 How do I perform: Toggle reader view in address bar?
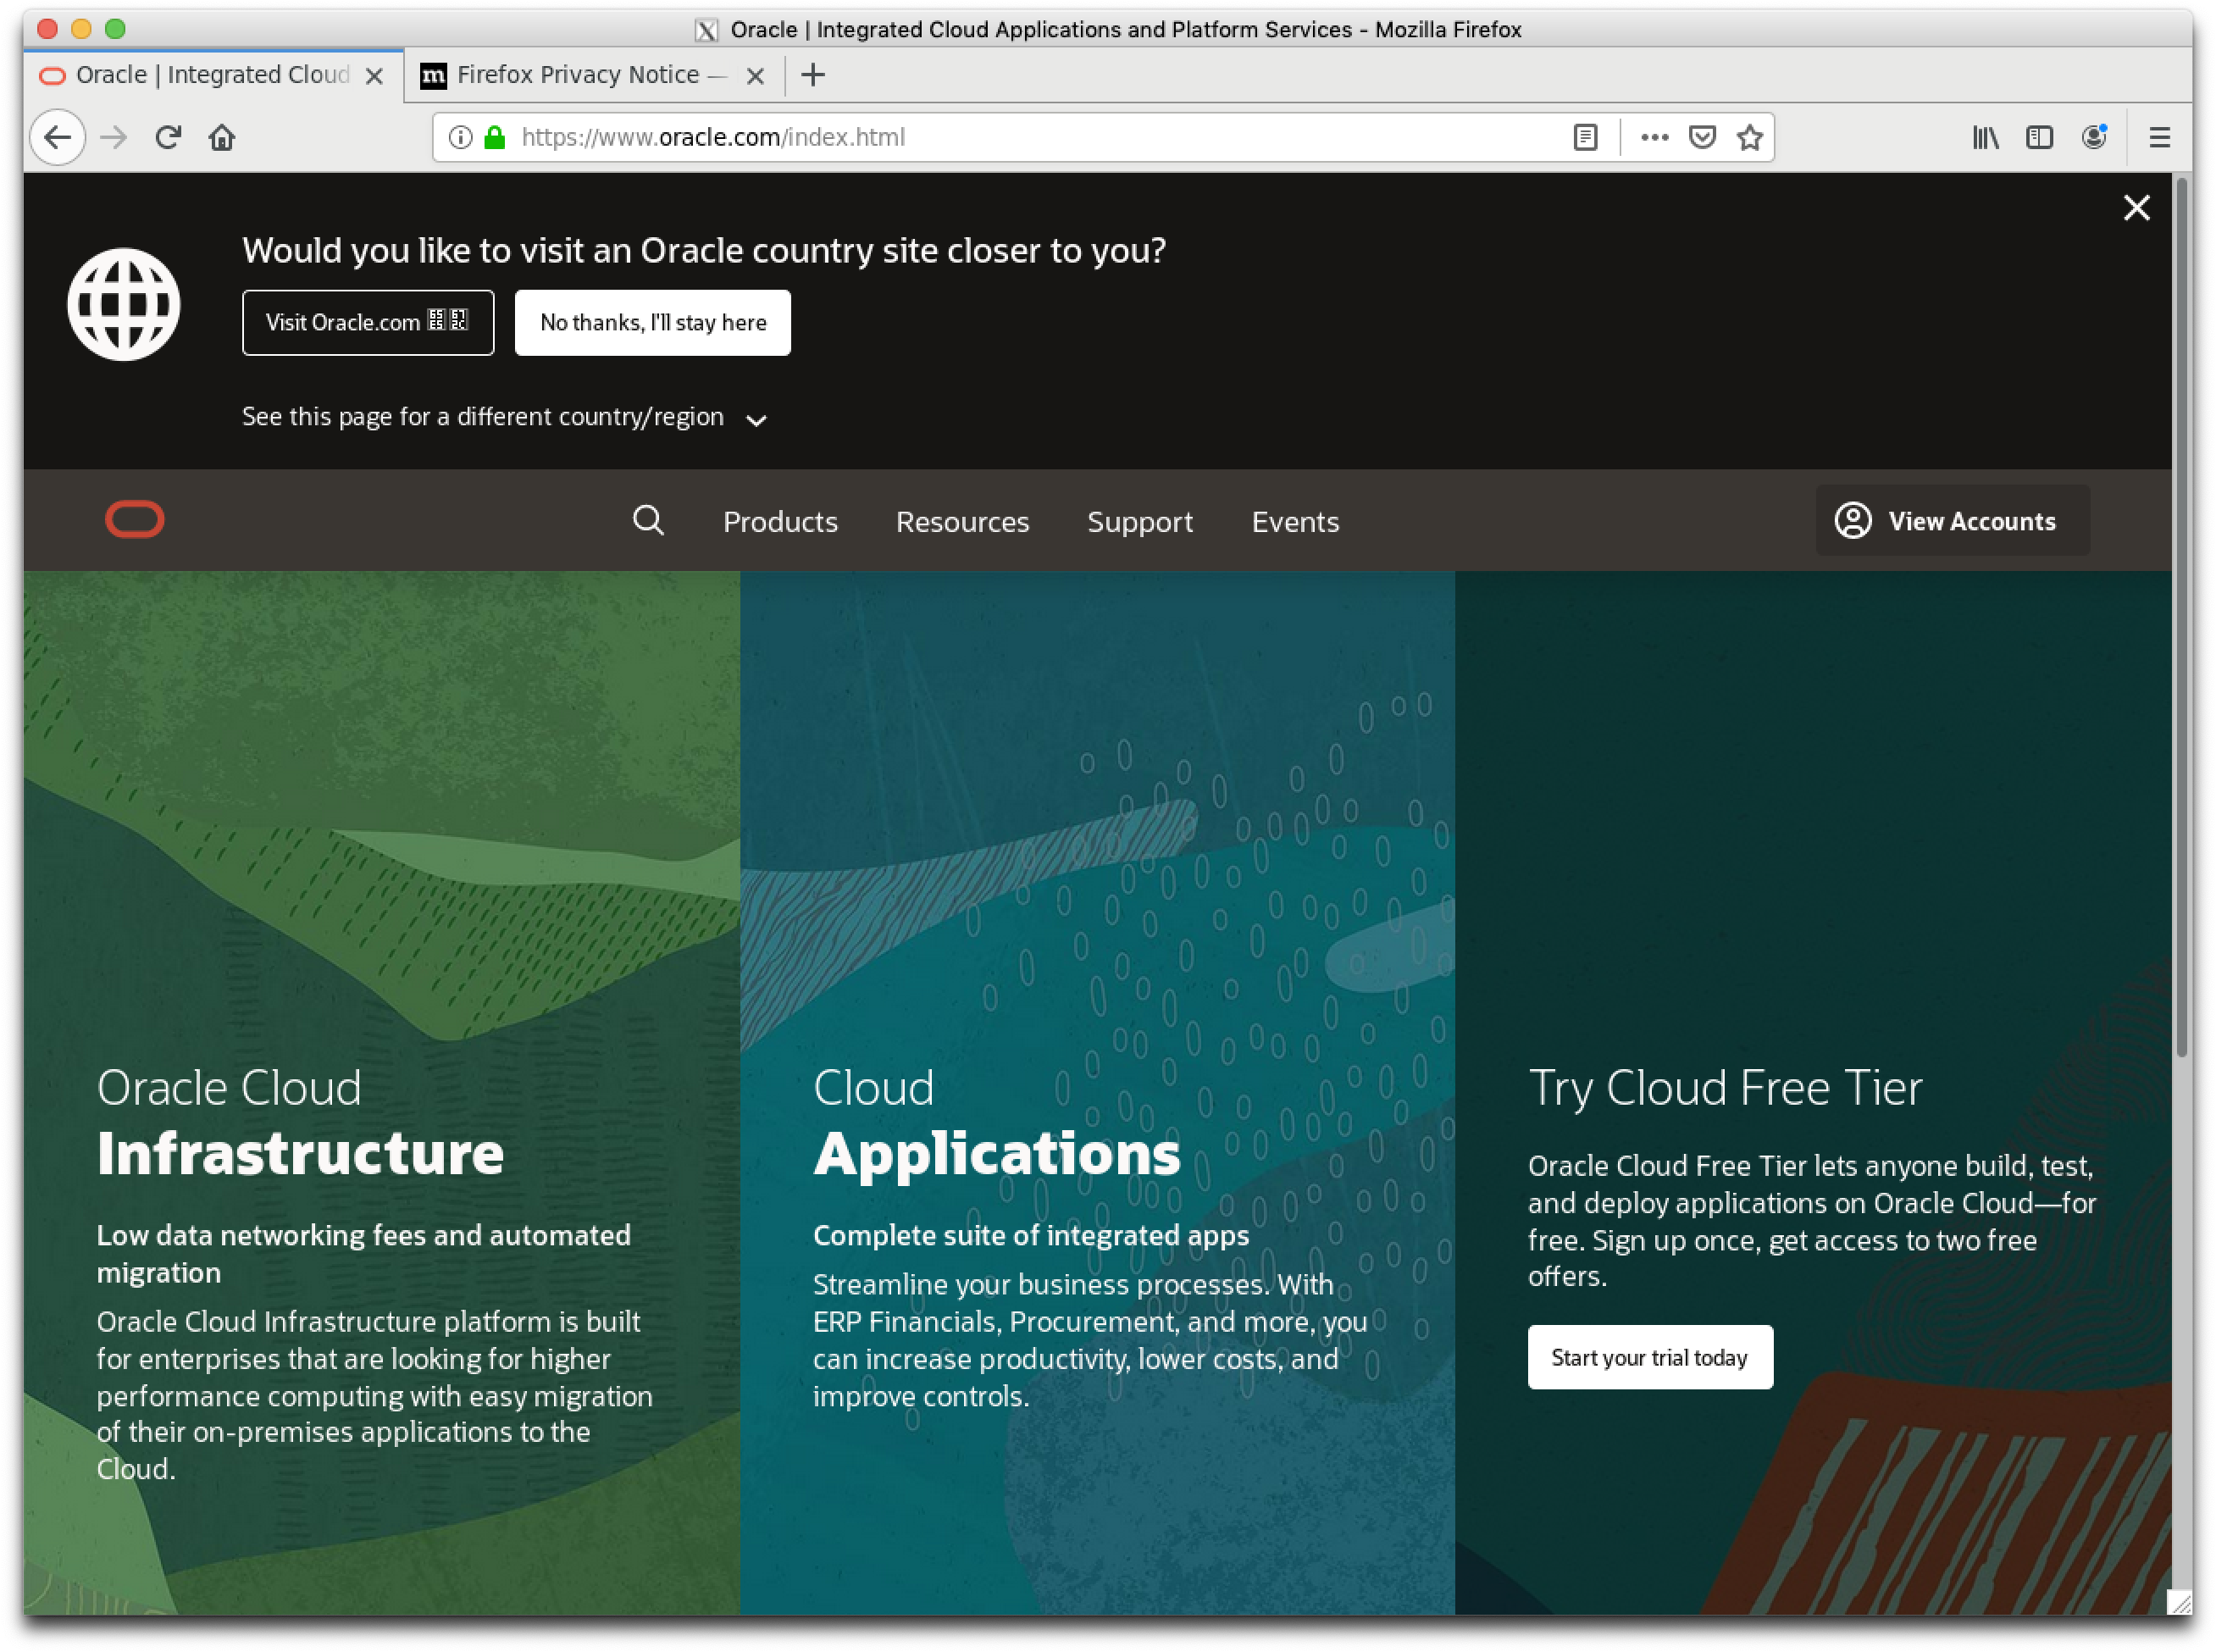point(1585,137)
